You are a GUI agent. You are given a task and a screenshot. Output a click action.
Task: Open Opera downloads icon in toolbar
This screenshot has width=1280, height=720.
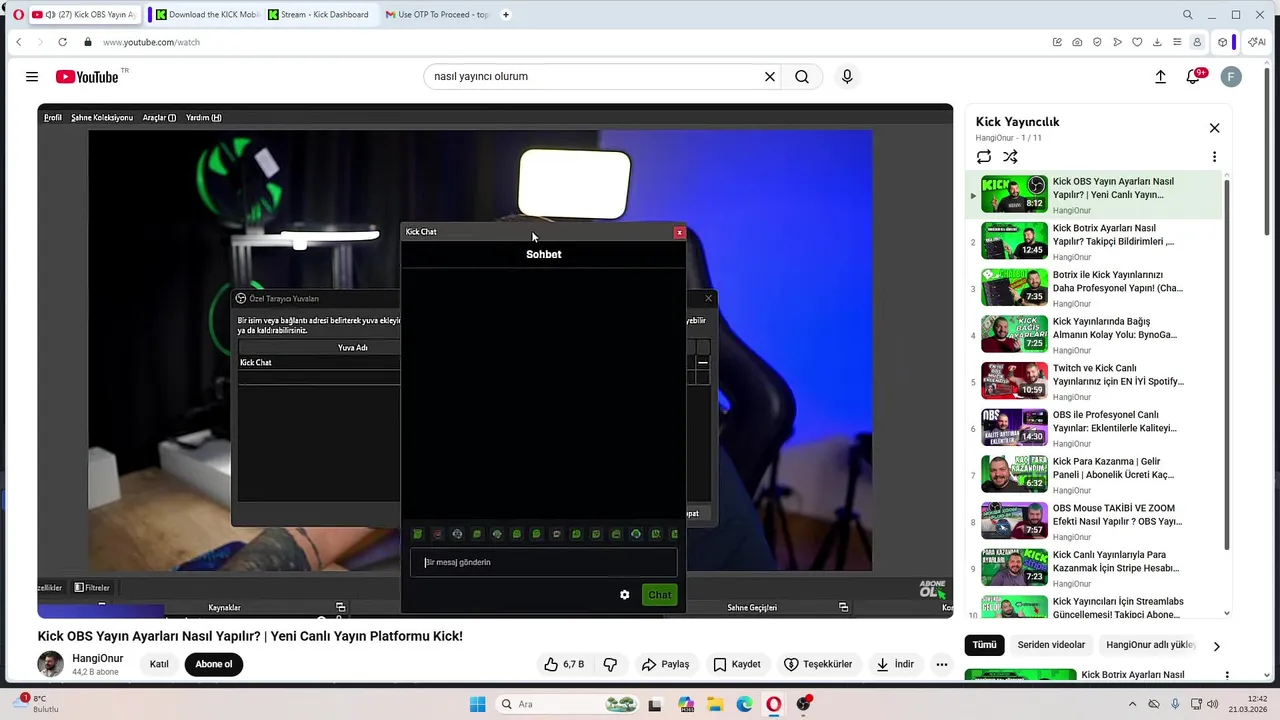point(1157,42)
